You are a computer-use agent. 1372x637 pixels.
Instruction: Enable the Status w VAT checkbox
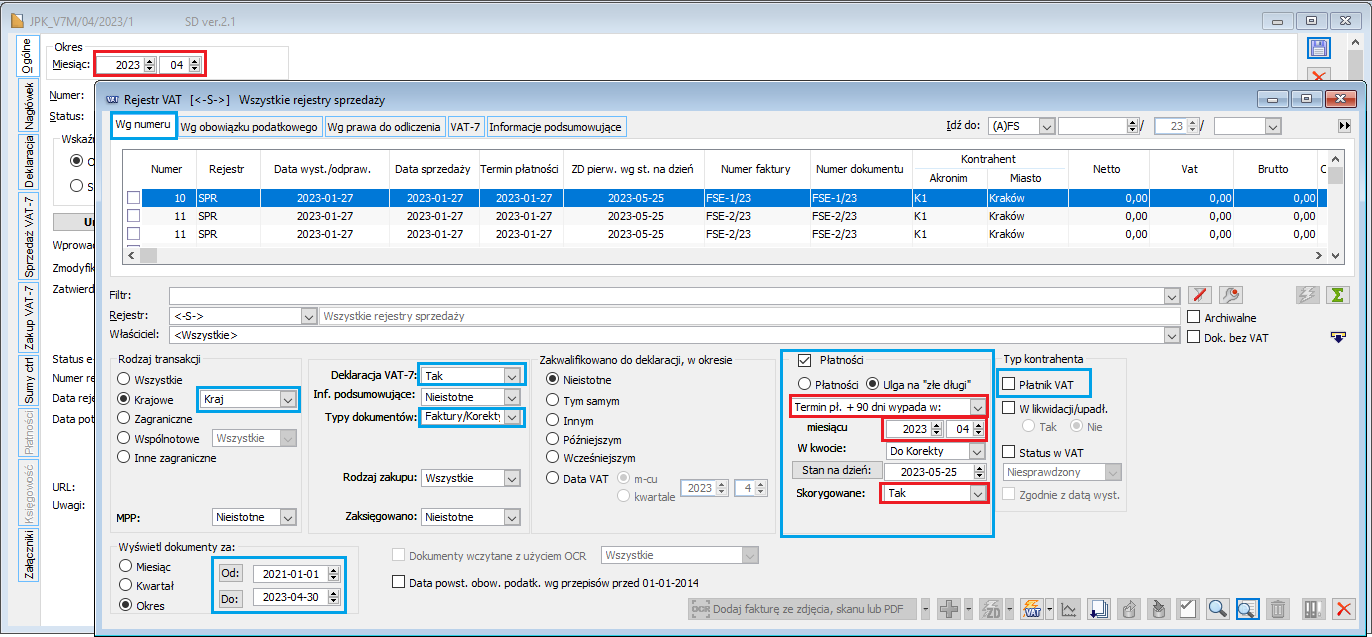click(x=1009, y=452)
